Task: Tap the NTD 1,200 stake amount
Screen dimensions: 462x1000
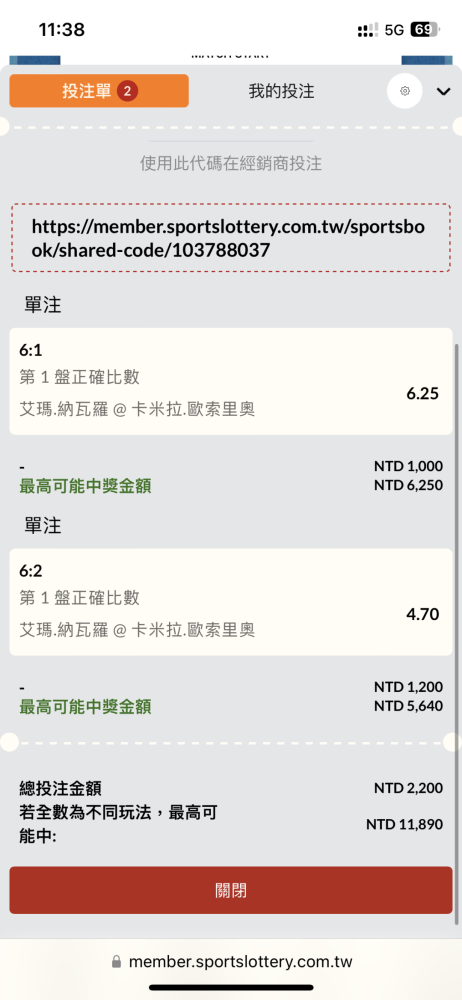Action: (x=408, y=687)
